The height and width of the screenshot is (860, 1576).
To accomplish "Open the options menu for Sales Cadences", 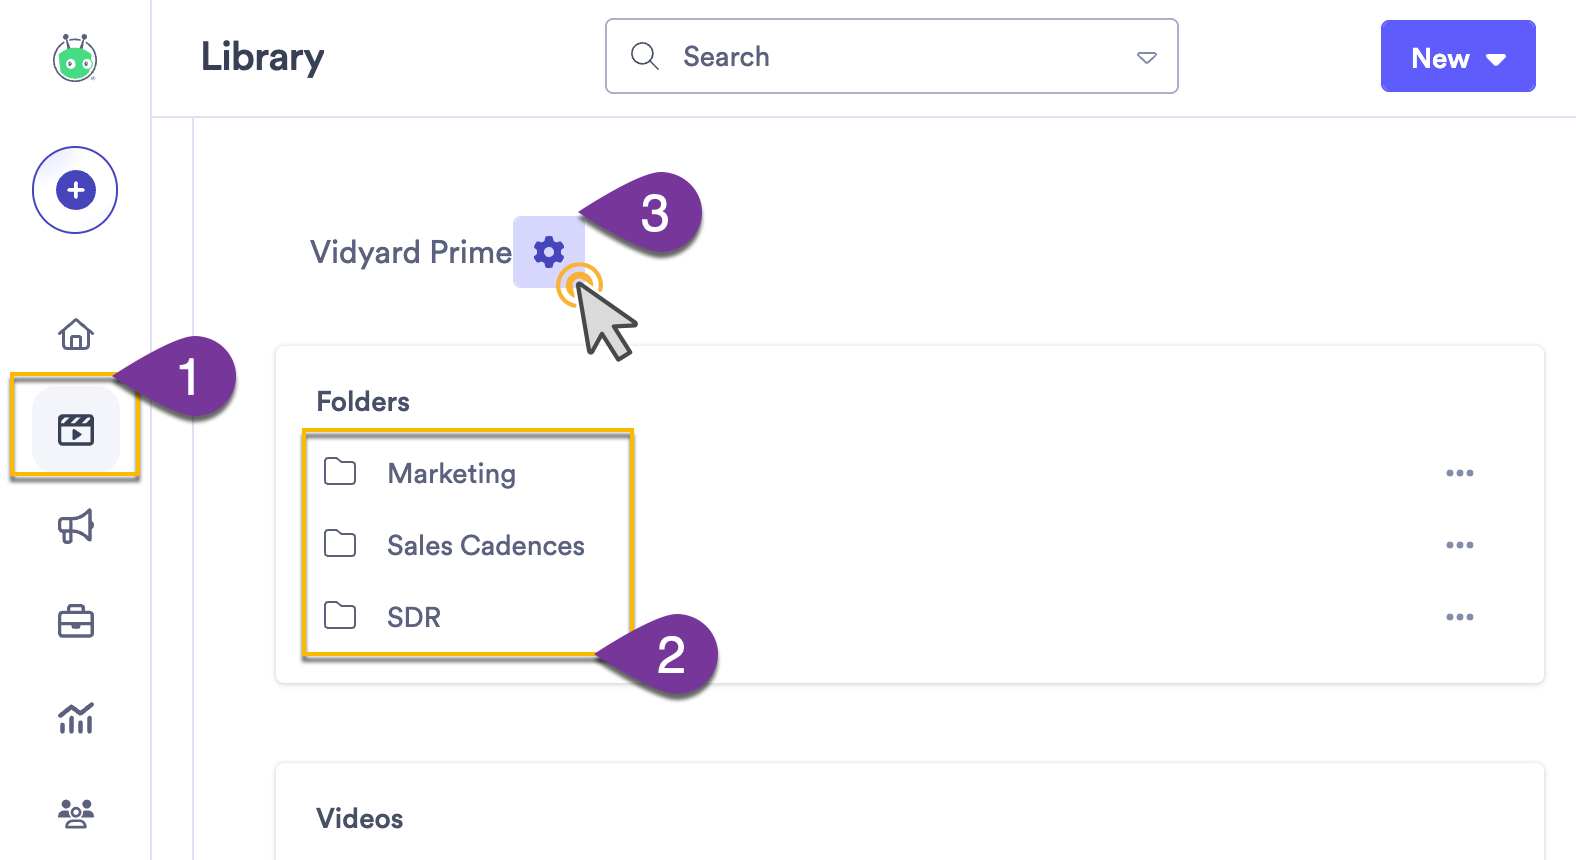I will tap(1461, 545).
